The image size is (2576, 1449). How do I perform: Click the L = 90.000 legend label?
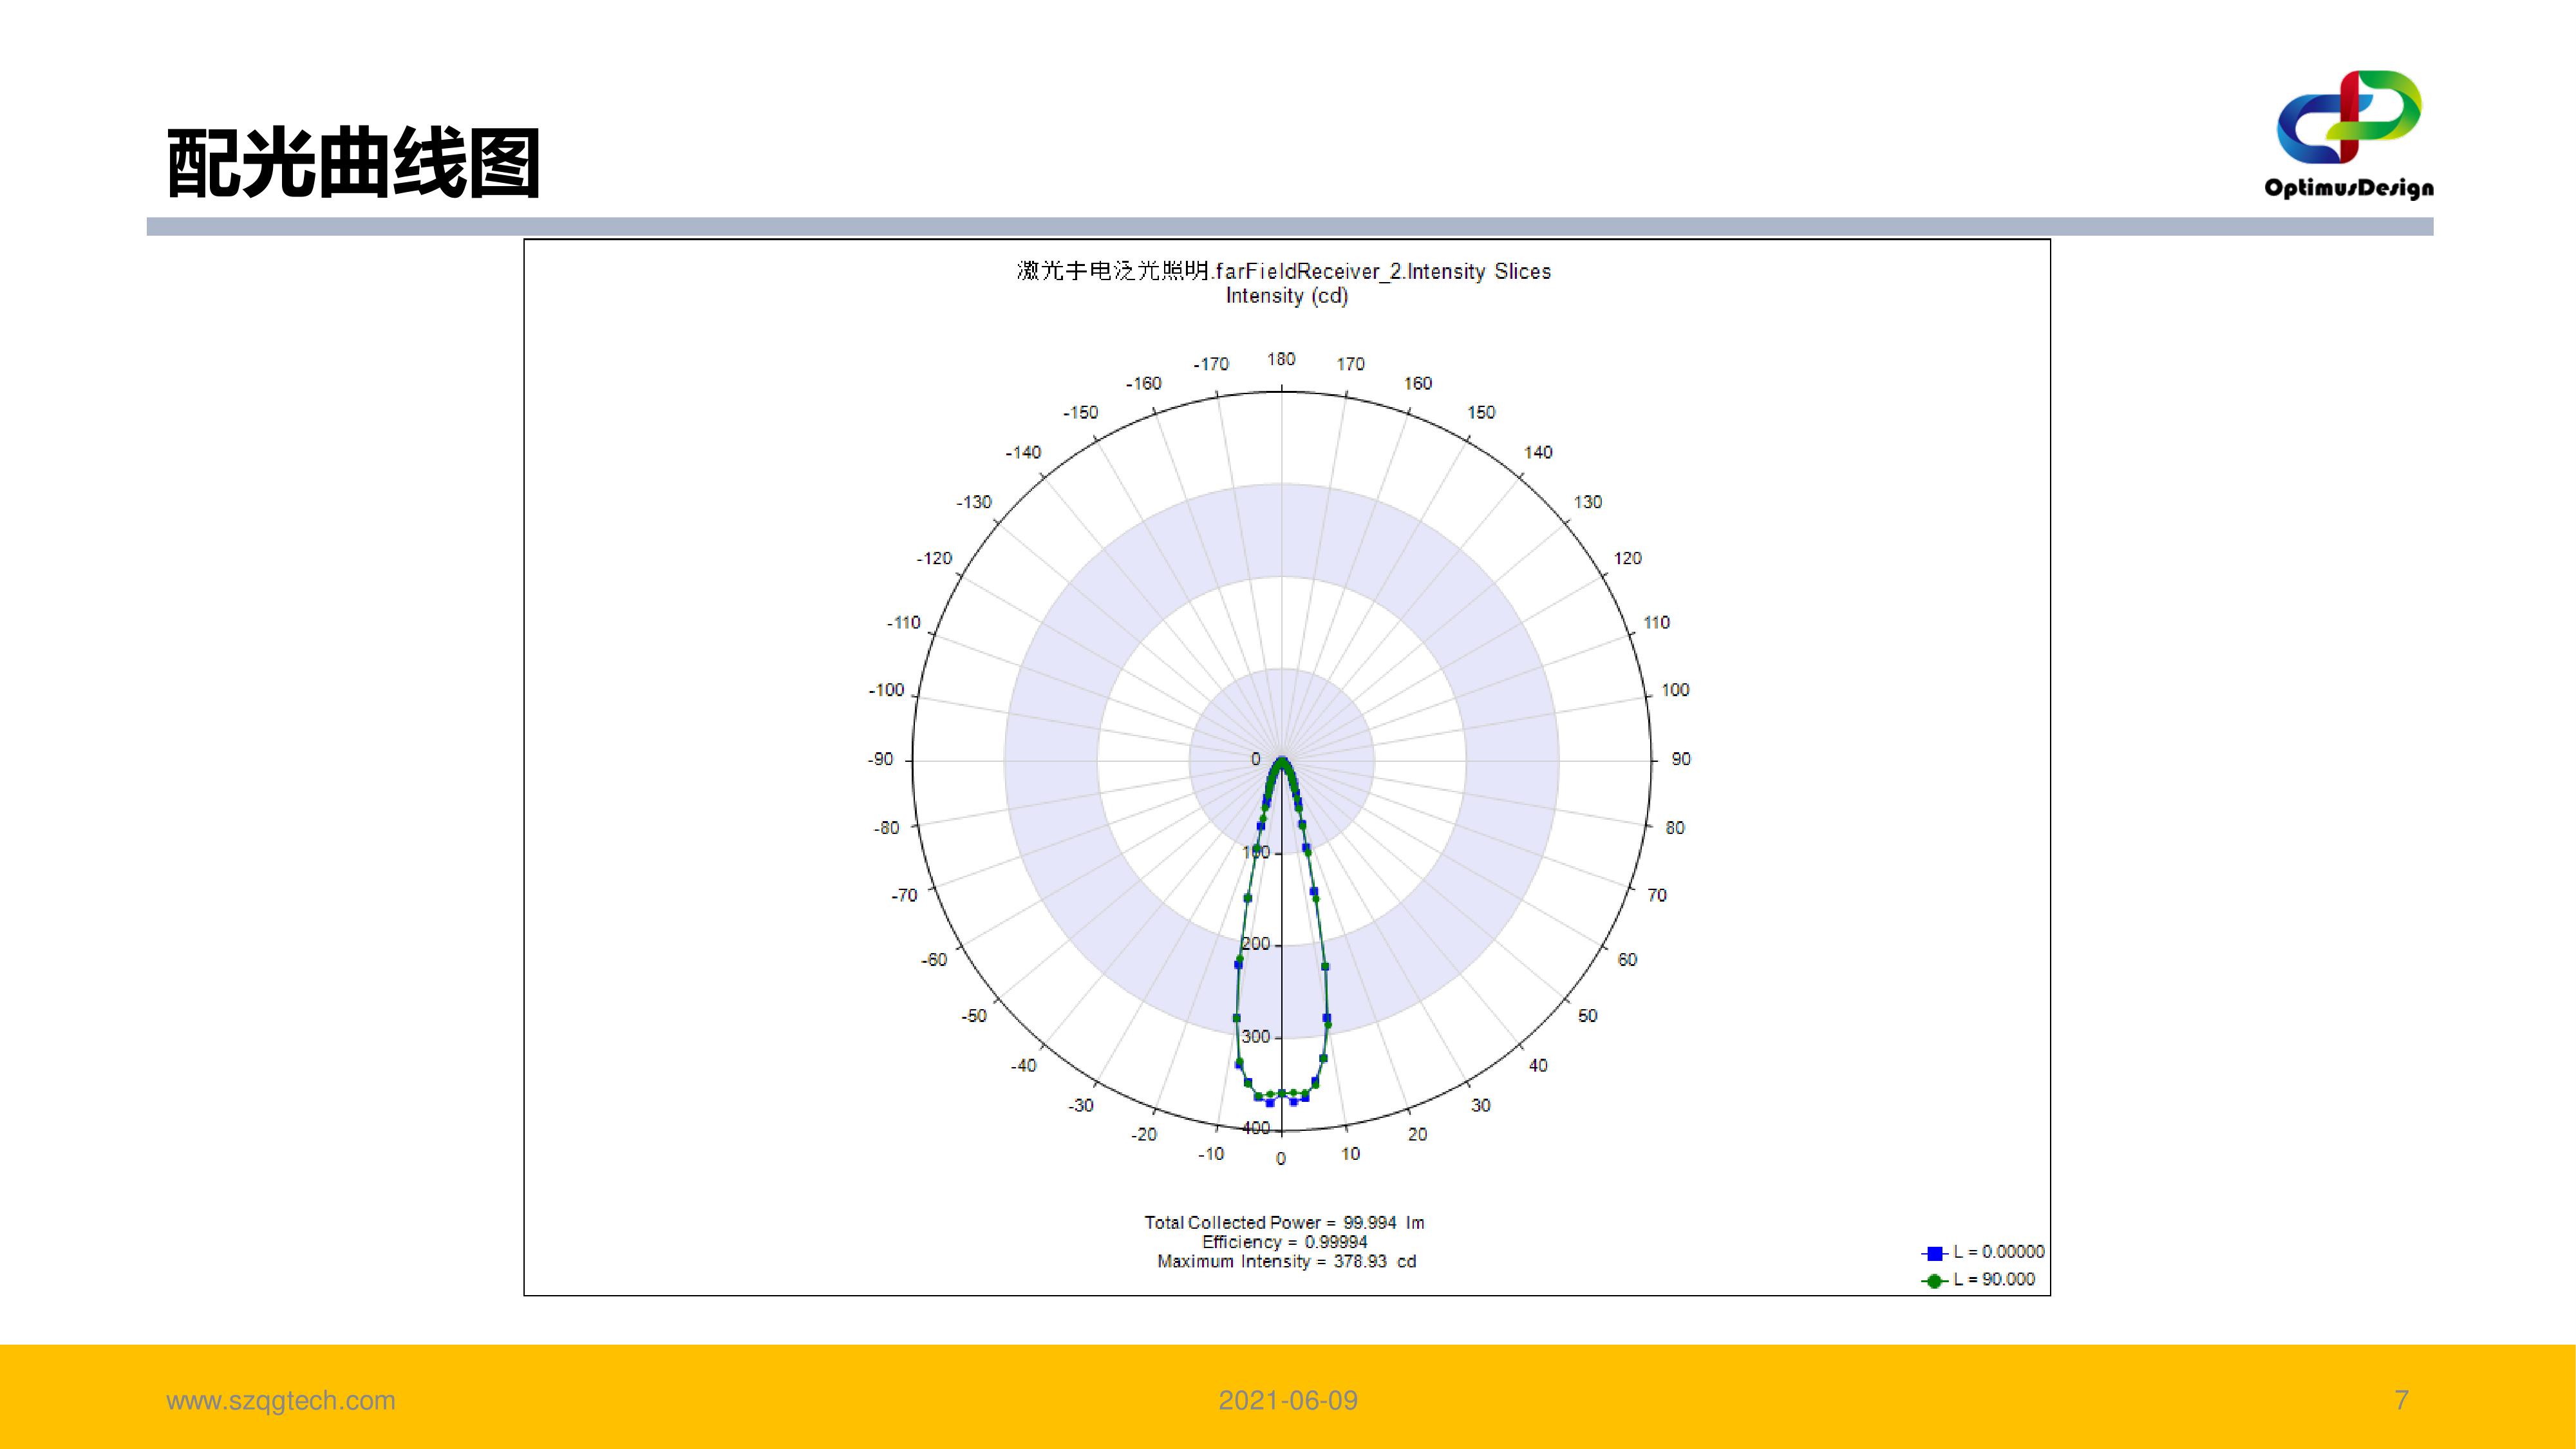pos(1994,1280)
